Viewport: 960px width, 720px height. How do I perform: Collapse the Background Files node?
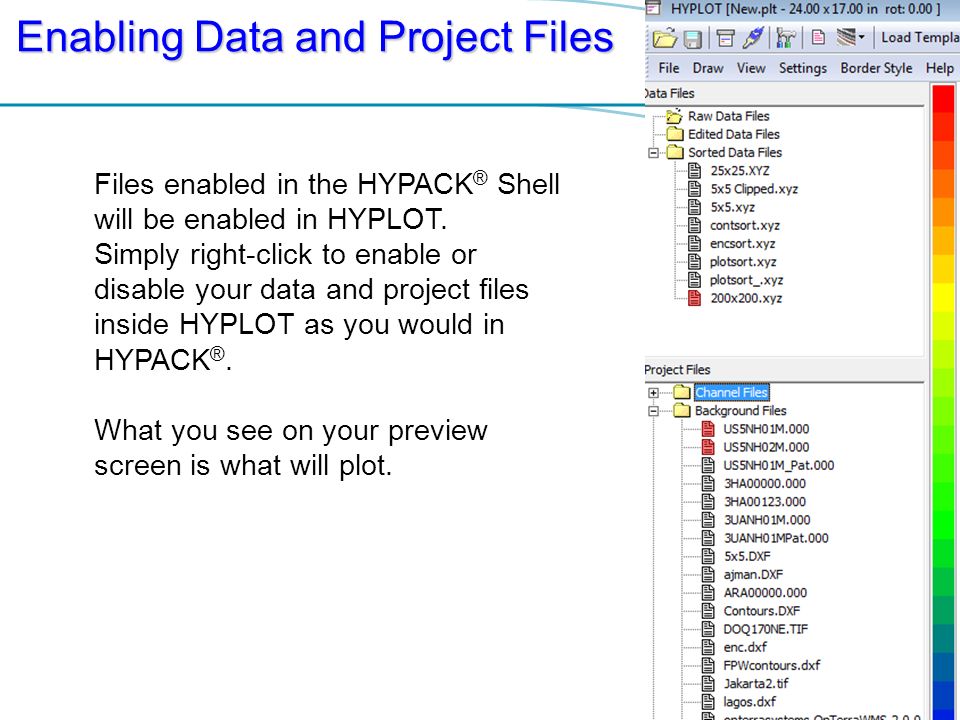[653, 411]
